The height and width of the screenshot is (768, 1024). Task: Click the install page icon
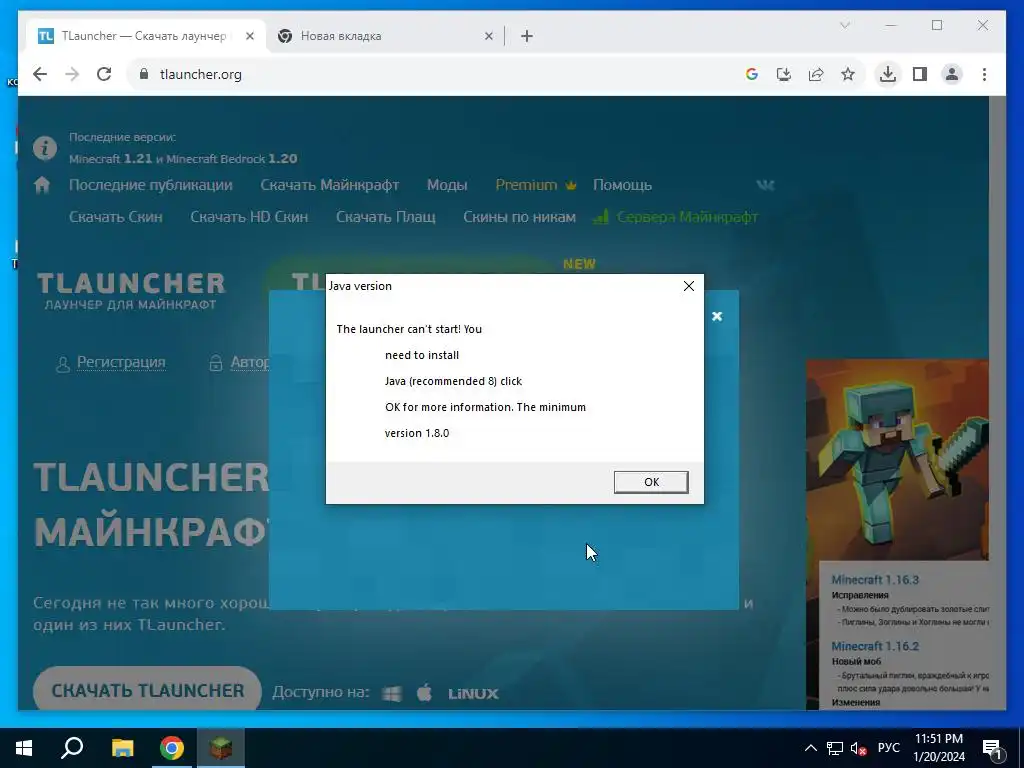pos(784,74)
